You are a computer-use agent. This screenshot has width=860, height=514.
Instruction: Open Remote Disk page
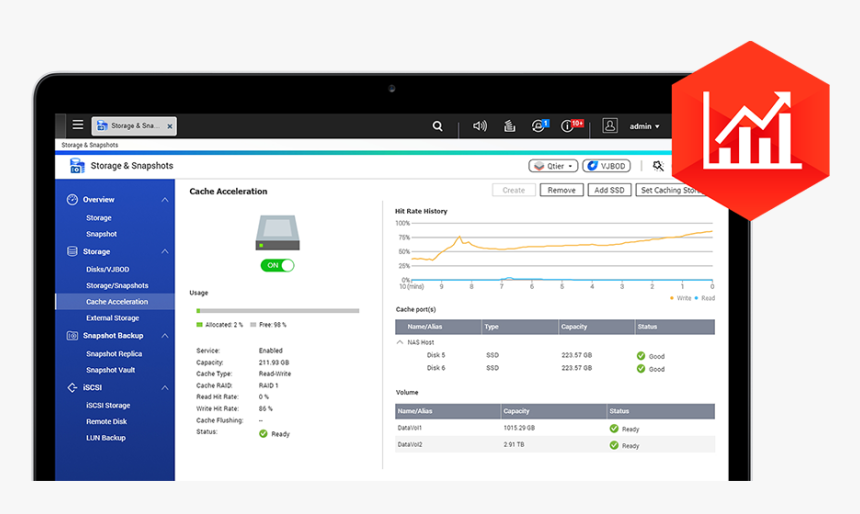pyautogui.click(x=106, y=421)
